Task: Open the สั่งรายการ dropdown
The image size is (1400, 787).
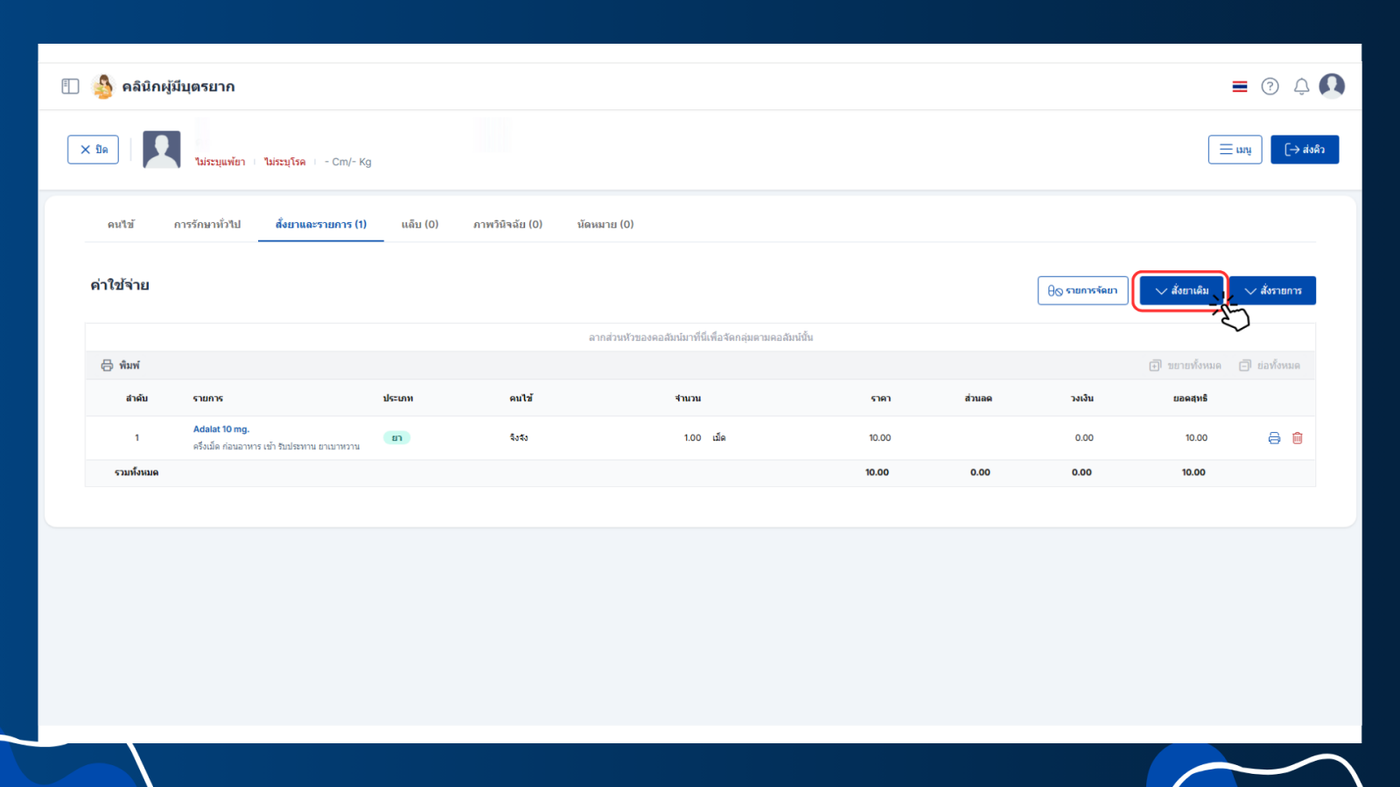Action: 1273,291
